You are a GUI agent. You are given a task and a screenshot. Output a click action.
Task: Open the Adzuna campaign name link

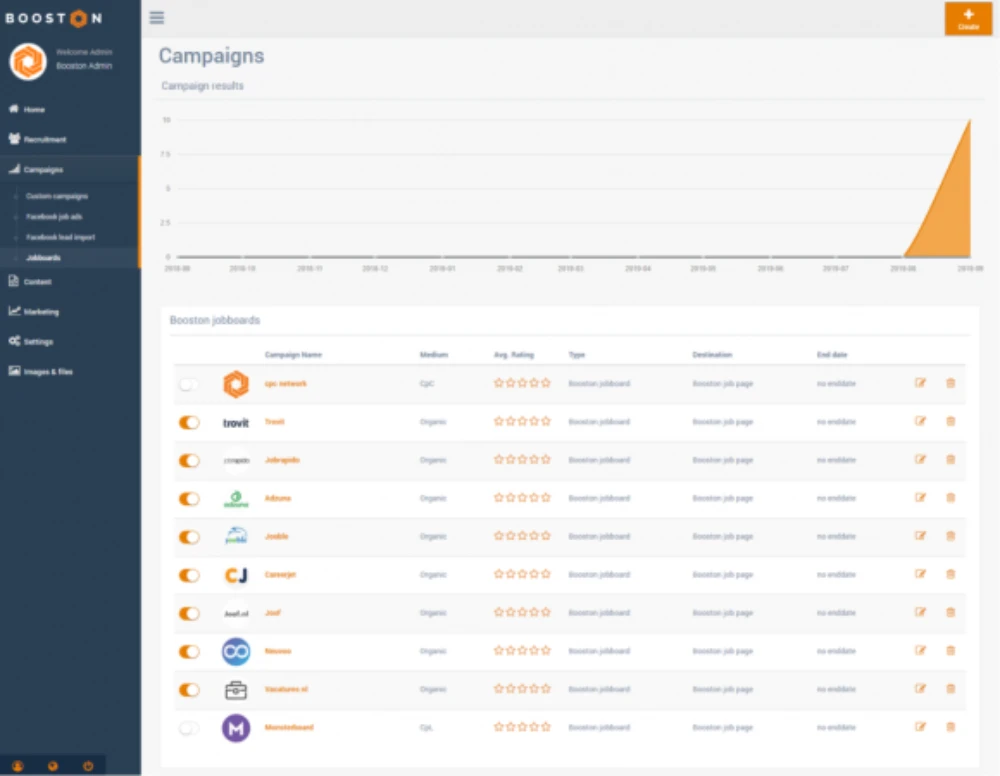tap(278, 498)
